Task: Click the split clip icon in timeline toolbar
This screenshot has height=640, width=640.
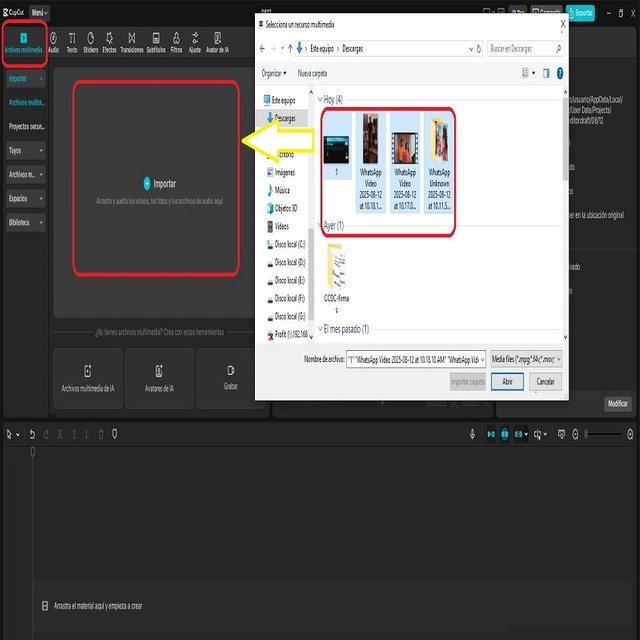Action: pyautogui.click(x=60, y=434)
